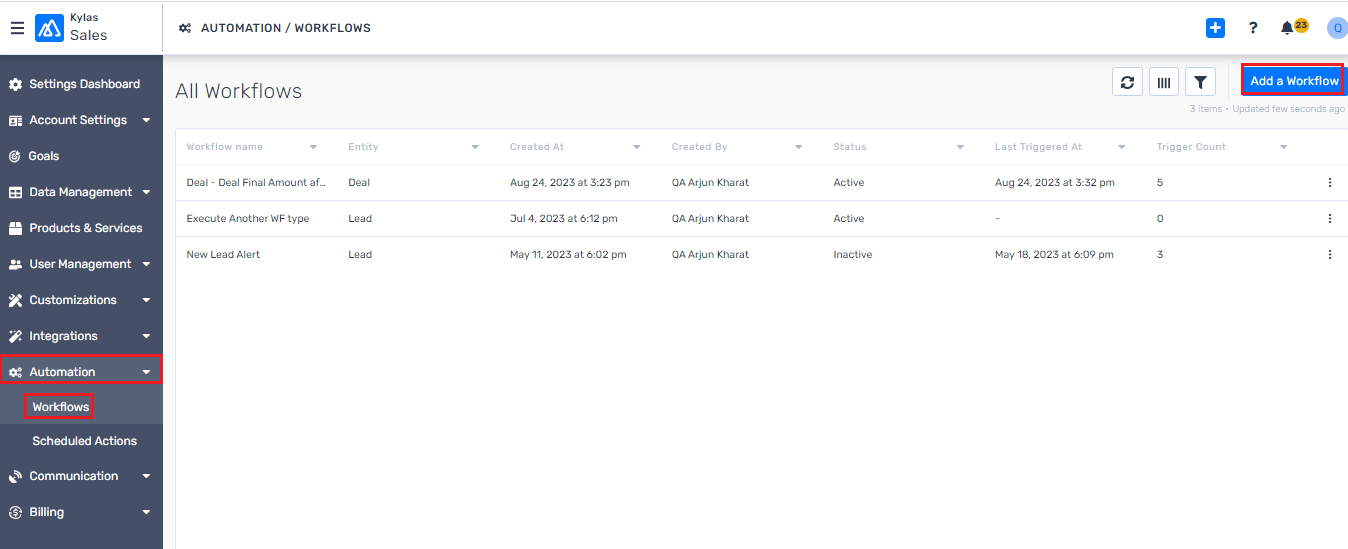Open the user profile avatar
1348x549 pixels.
[x=1337, y=28]
